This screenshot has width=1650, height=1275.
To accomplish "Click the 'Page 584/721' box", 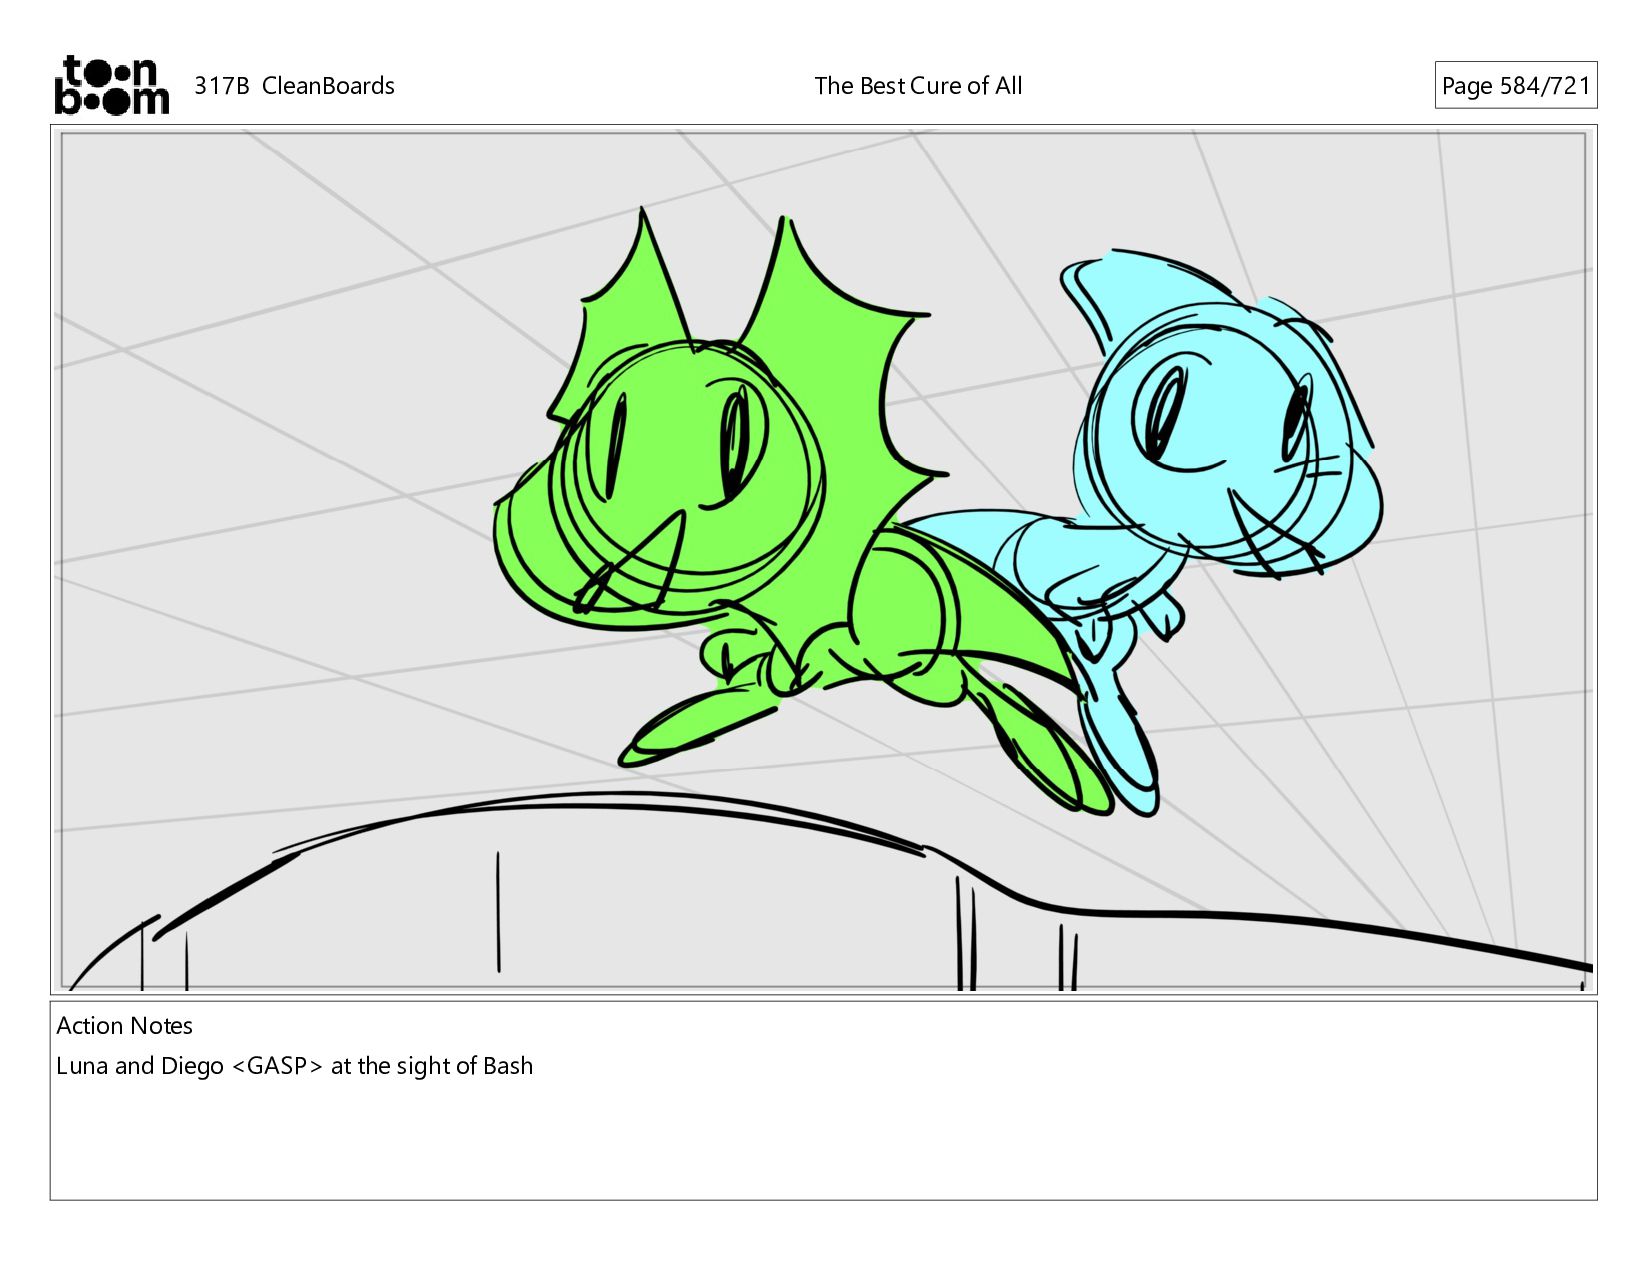I will pos(1515,85).
